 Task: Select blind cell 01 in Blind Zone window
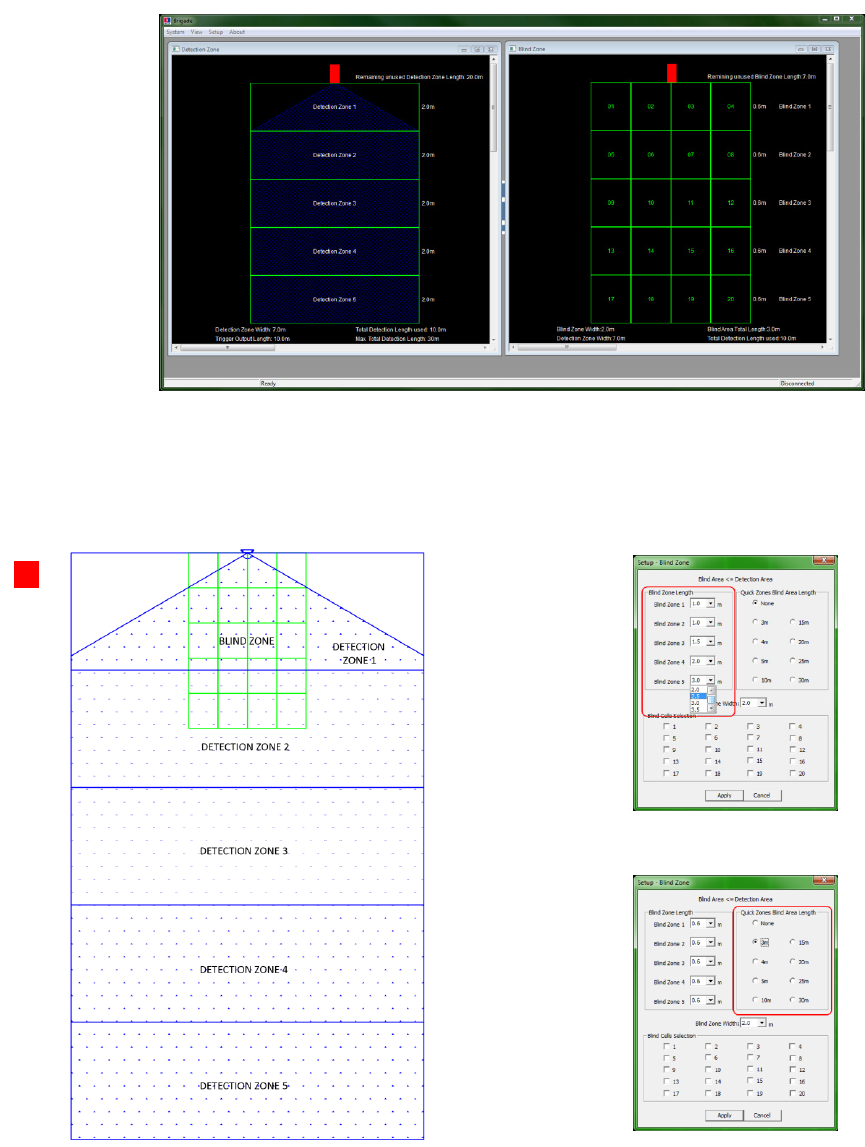[x=611, y=107]
